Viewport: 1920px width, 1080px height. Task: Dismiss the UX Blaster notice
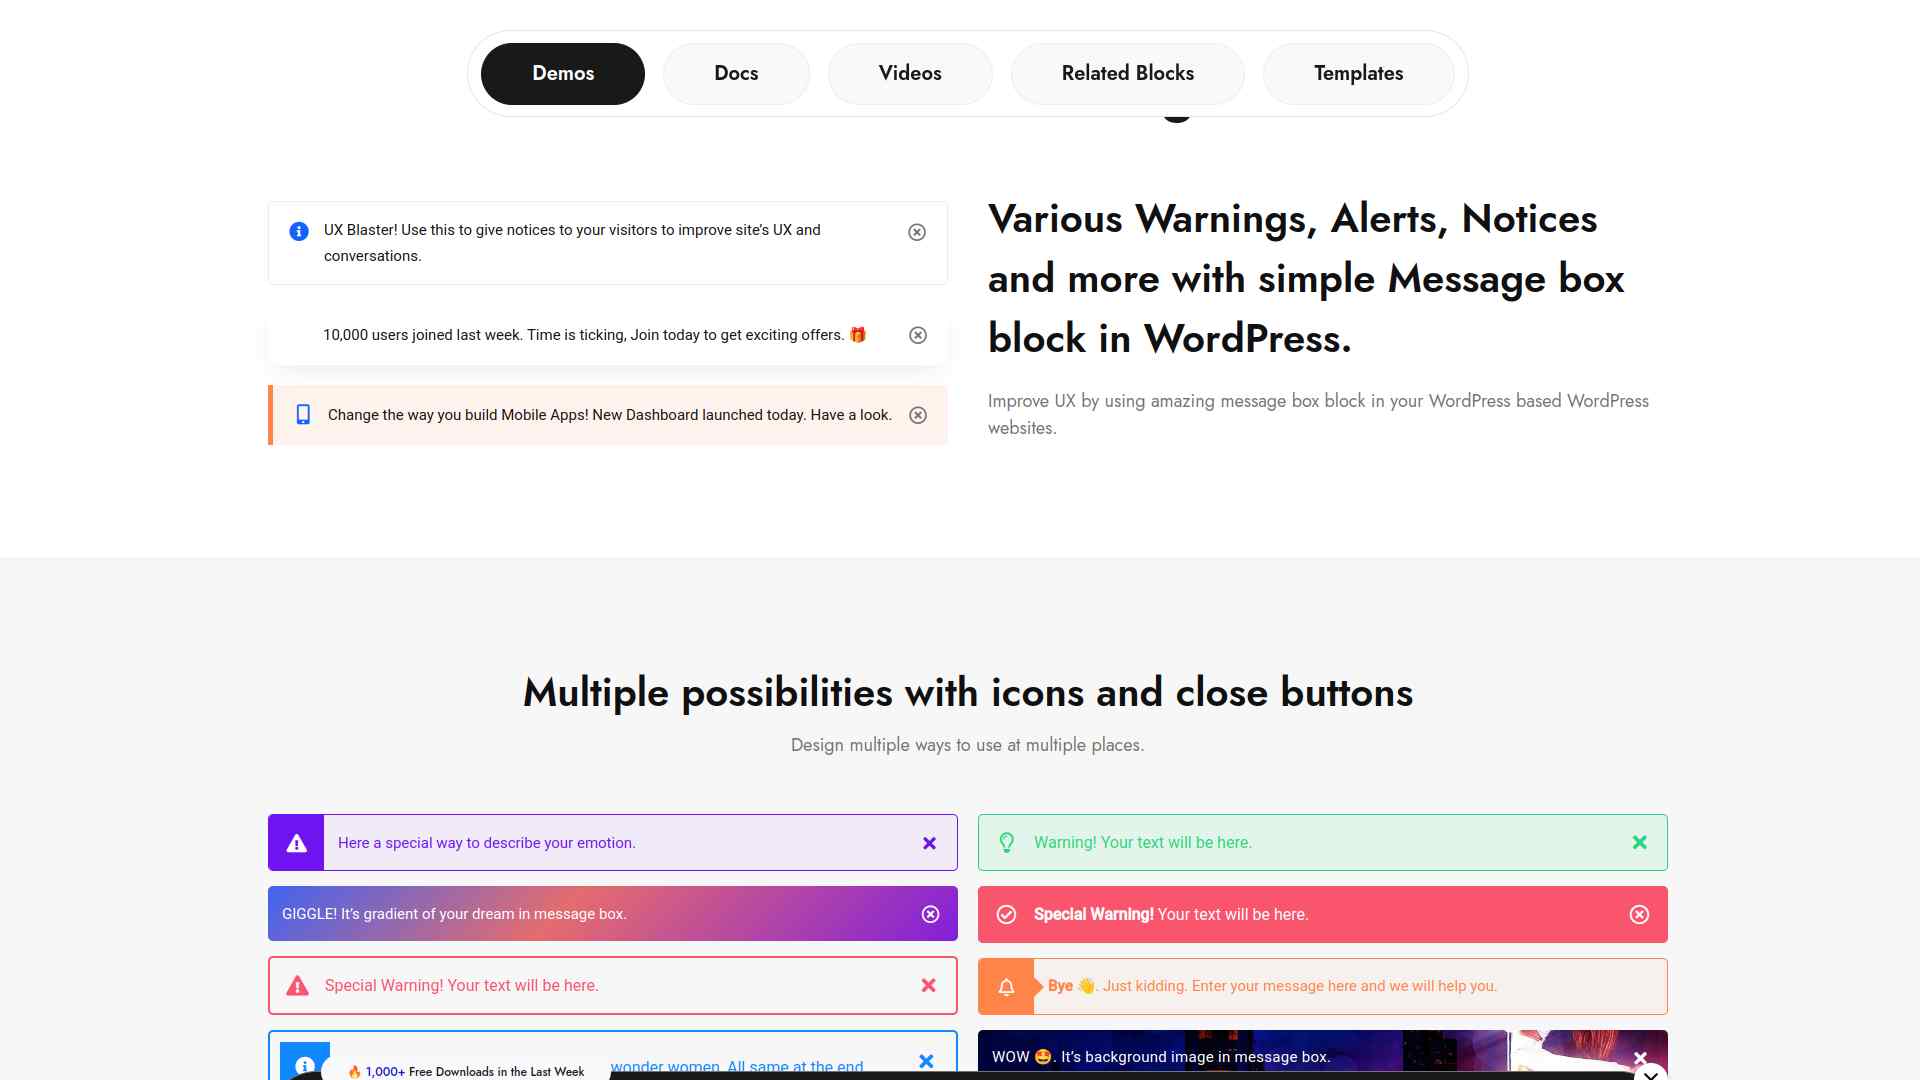point(916,232)
